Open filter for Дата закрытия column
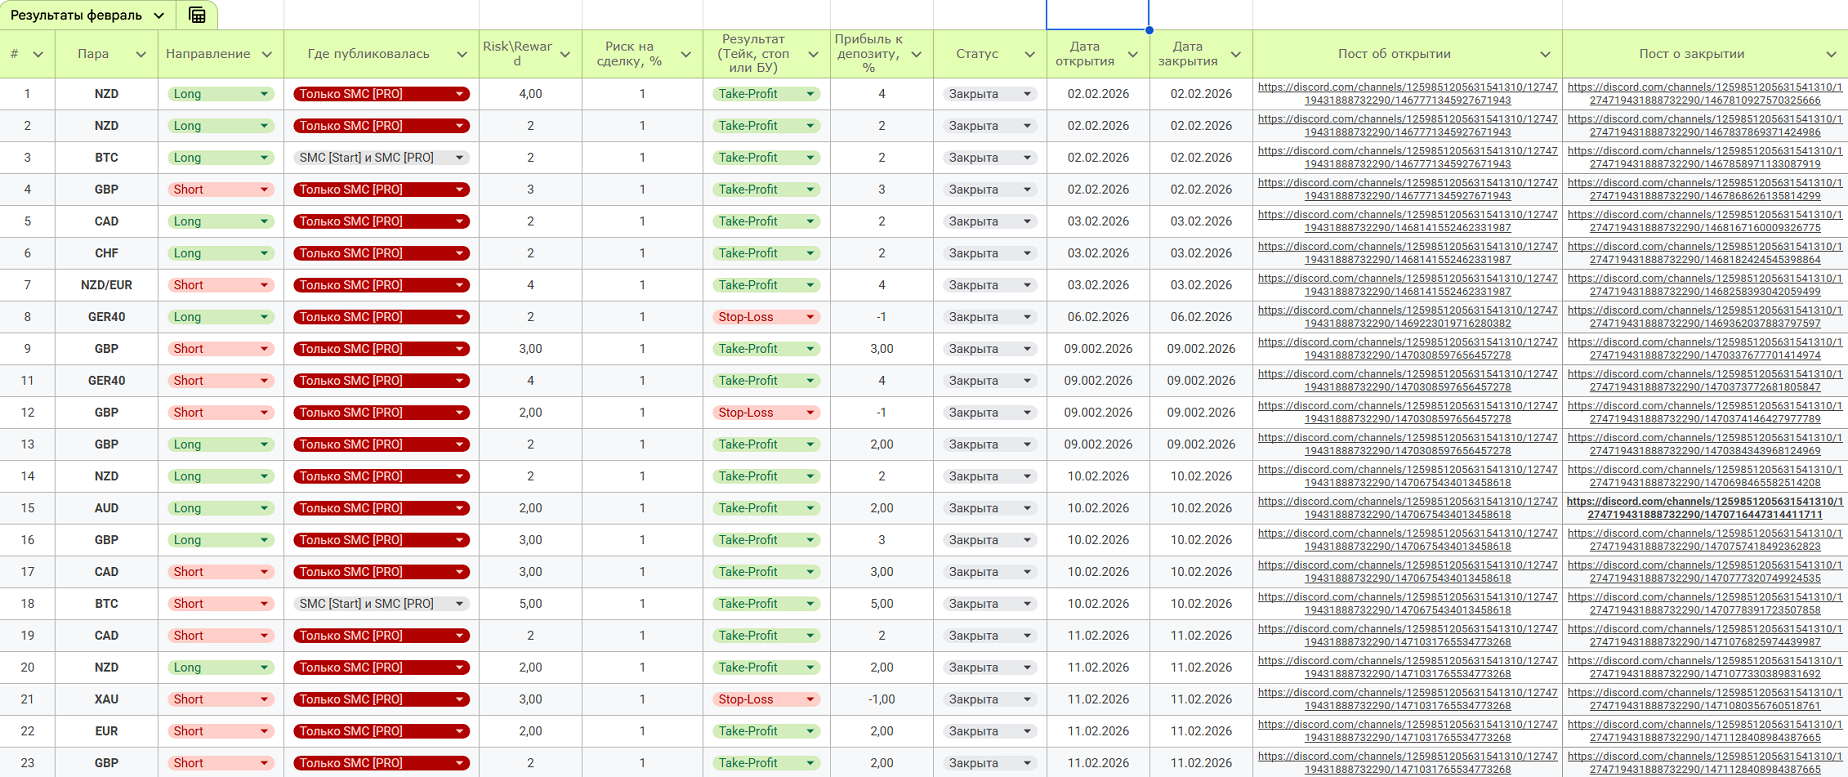The height and width of the screenshot is (777, 1848). pyautogui.click(x=1236, y=54)
